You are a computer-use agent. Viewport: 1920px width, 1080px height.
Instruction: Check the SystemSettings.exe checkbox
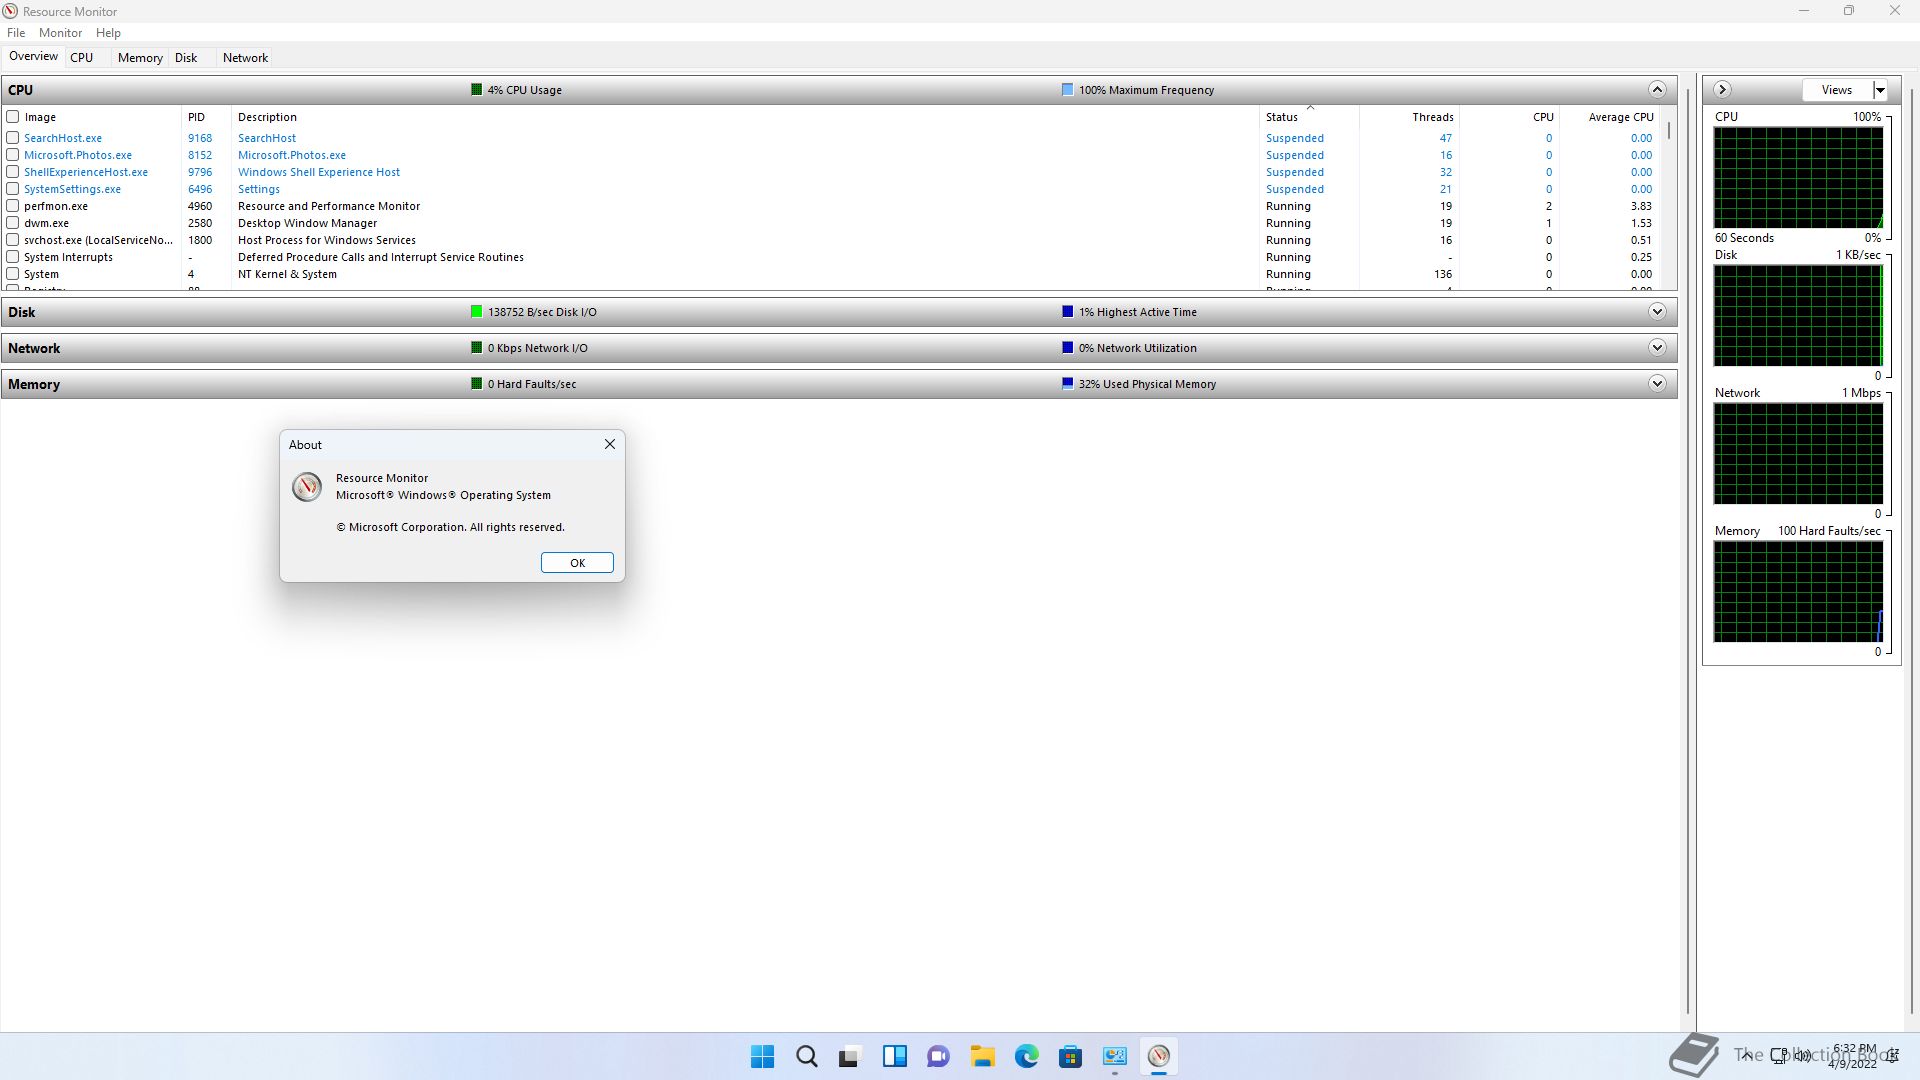click(x=13, y=189)
